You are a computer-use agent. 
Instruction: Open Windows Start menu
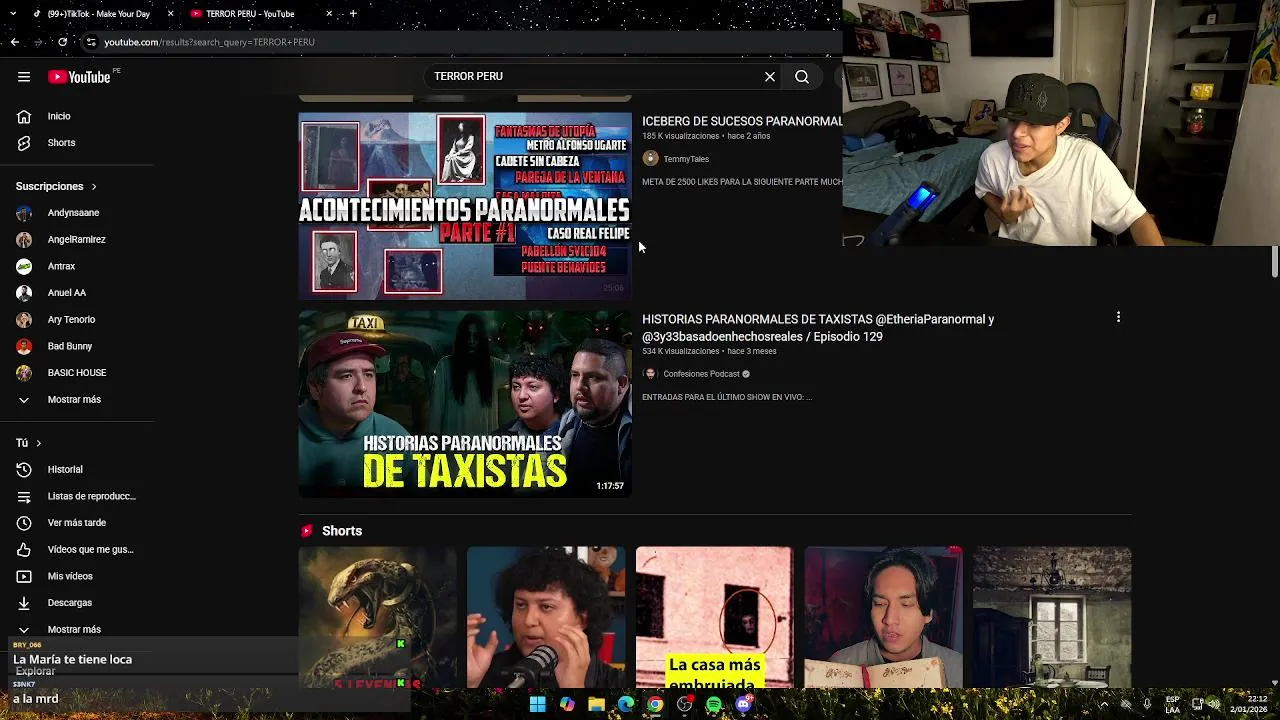[x=537, y=705]
